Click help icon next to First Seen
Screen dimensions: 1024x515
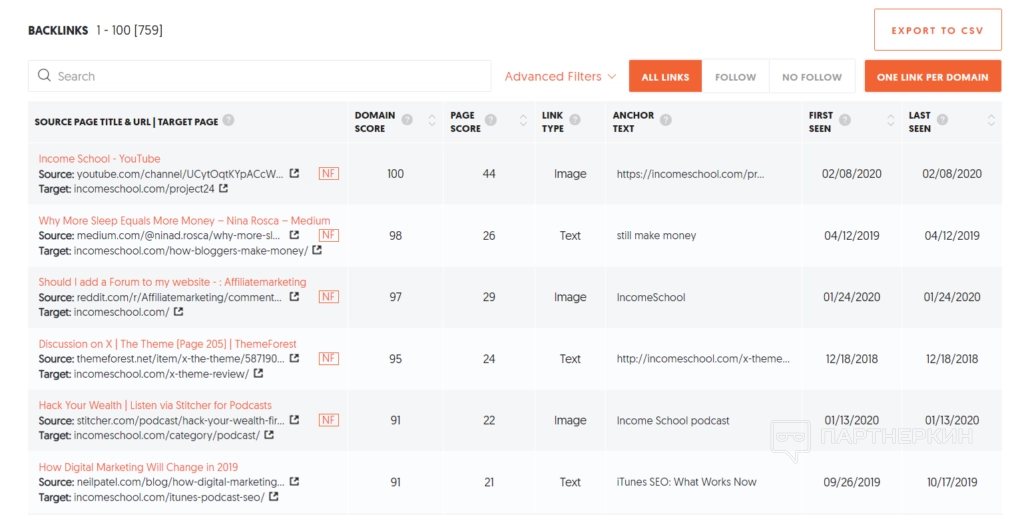845,121
